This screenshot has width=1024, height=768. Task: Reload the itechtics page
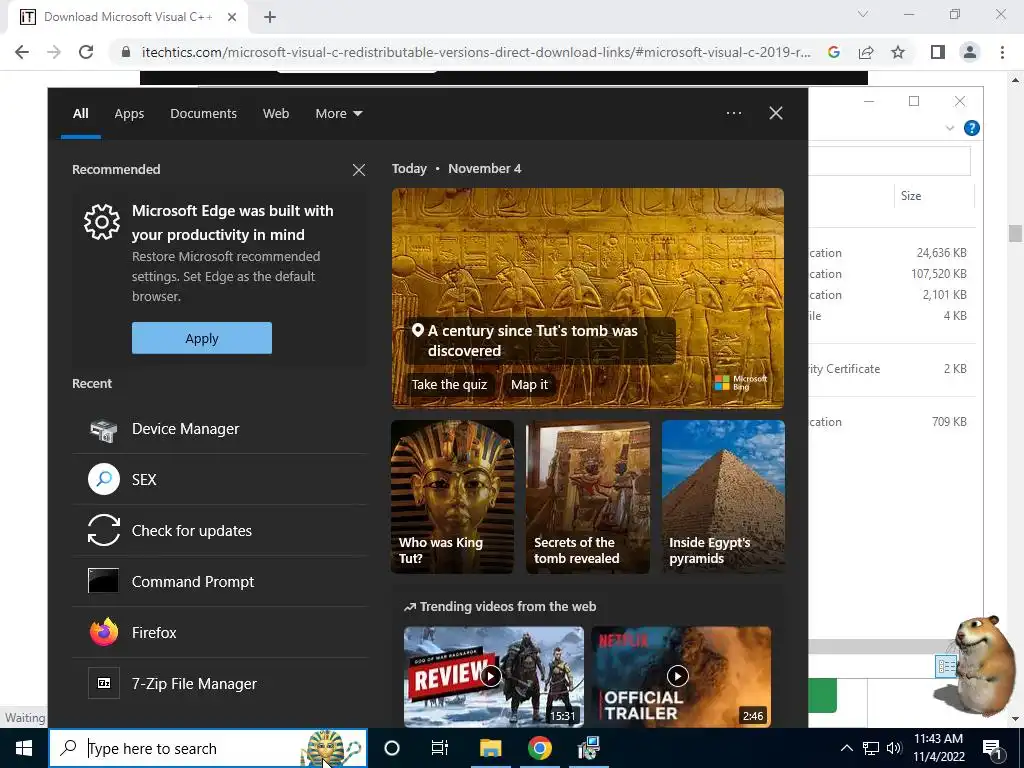pos(86,52)
